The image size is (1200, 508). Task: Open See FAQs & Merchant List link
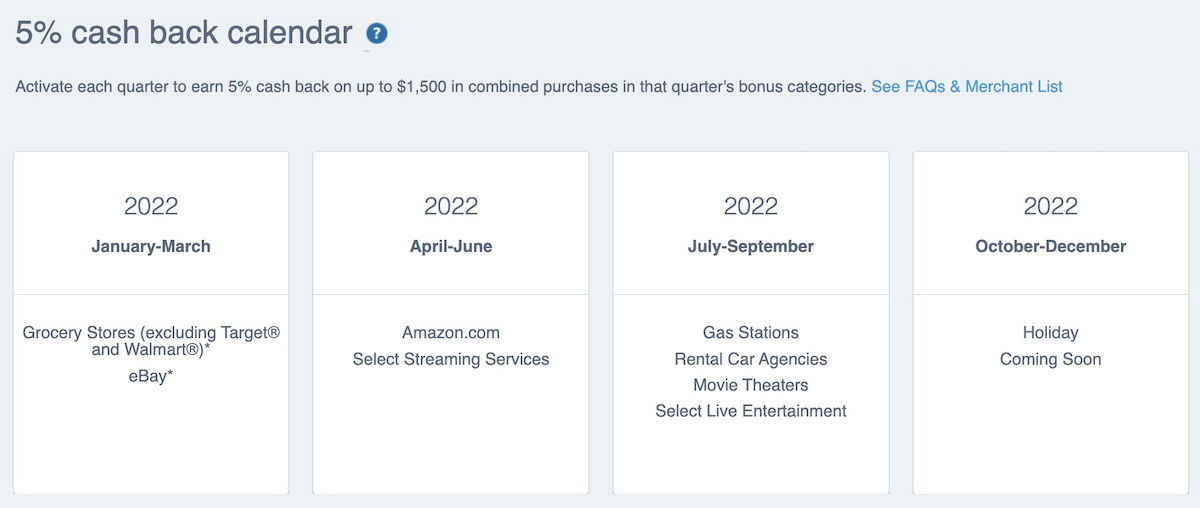967,87
